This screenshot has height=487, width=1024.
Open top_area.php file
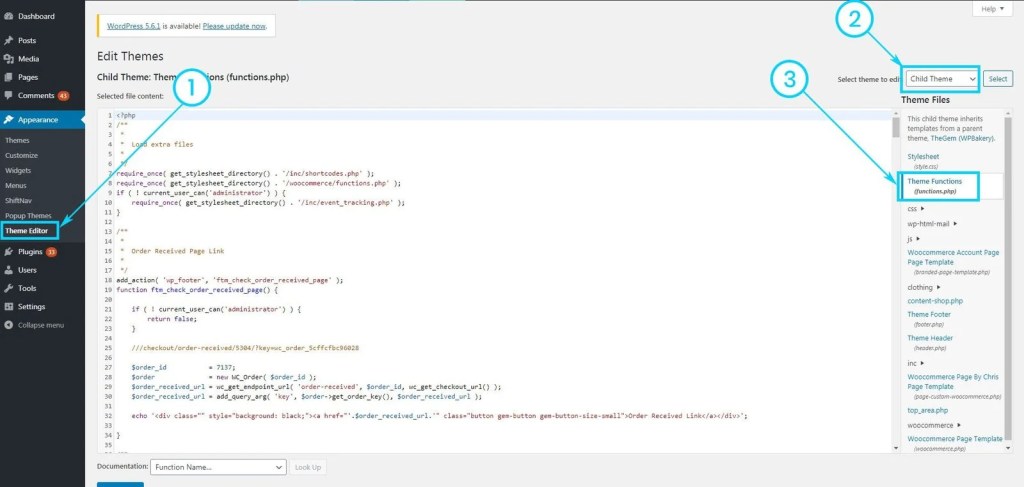click(x=927, y=411)
